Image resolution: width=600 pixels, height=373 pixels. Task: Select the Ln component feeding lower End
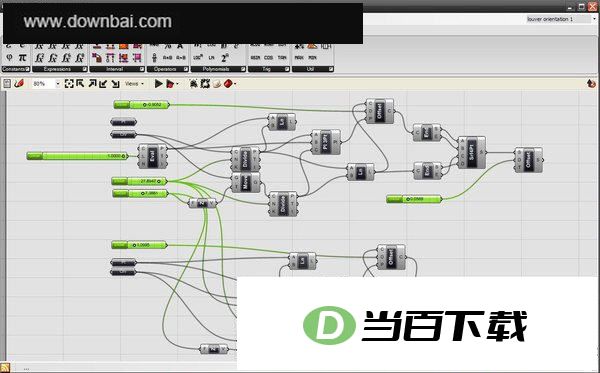[360, 172]
